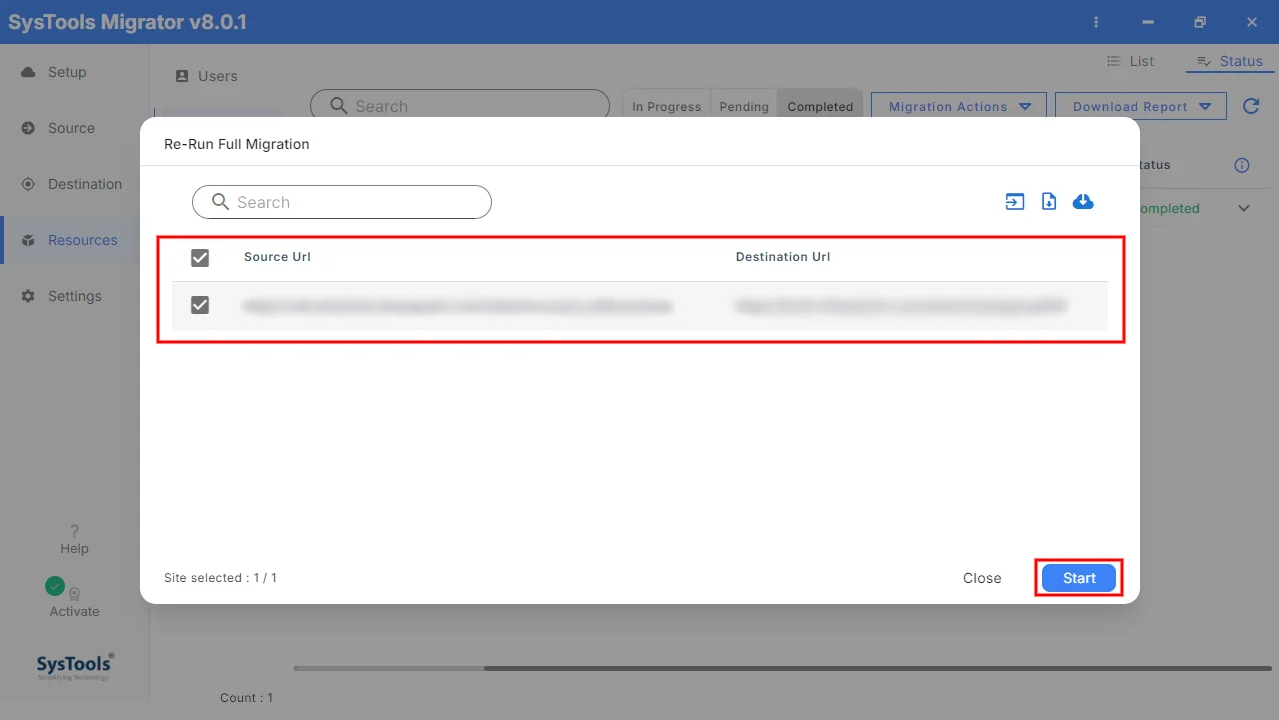This screenshot has width=1279, height=720.
Task: Switch to the Status view tab
Action: point(1230,61)
